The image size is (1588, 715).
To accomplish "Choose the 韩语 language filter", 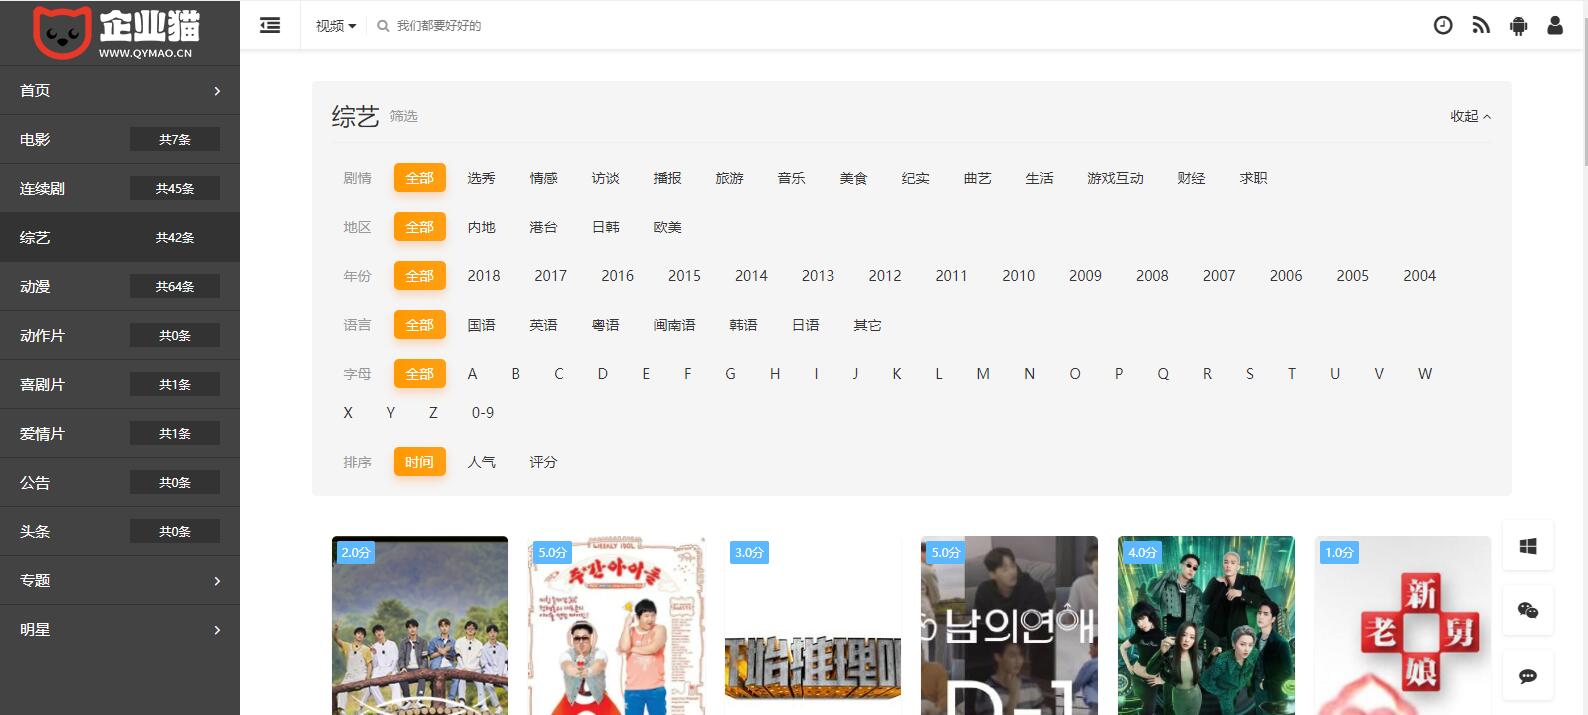I will tap(743, 325).
